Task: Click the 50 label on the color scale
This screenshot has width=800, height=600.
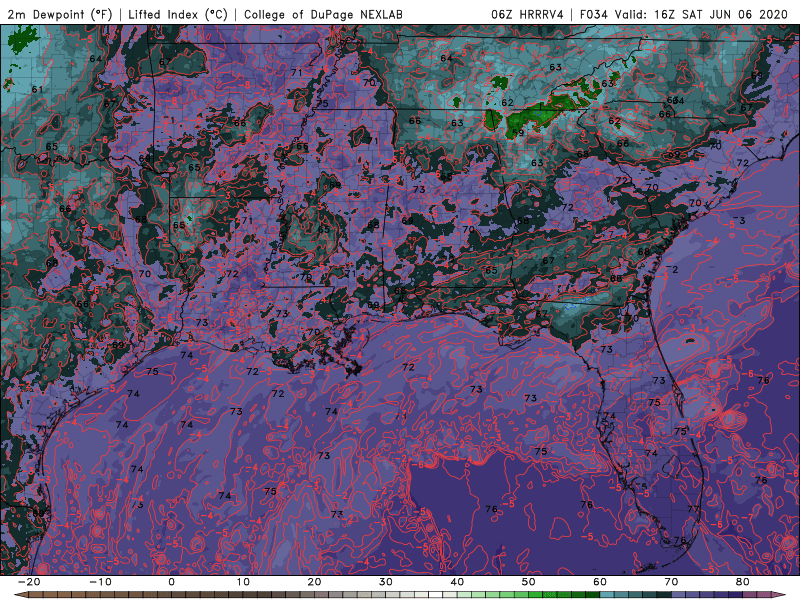Action: 529,582
